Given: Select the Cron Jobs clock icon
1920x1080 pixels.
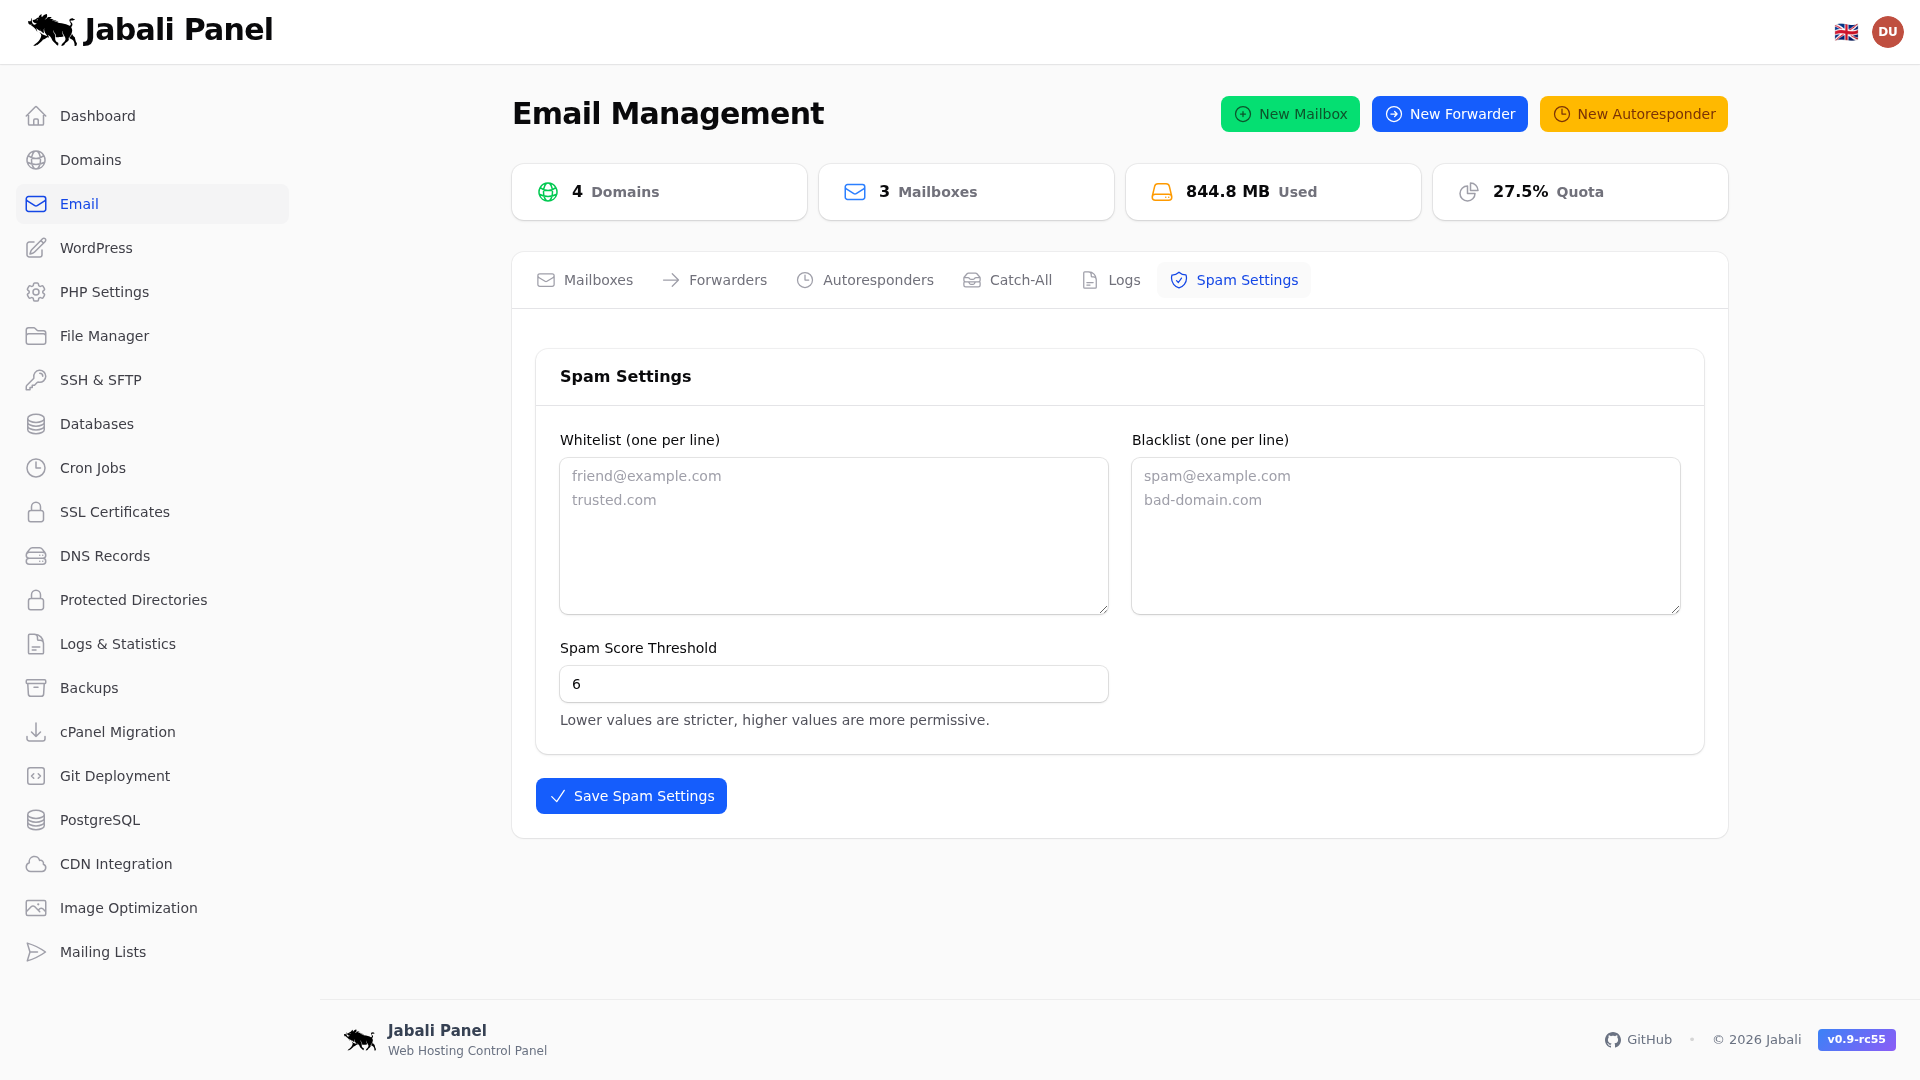Looking at the screenshot, I should [x=36, y=467].
